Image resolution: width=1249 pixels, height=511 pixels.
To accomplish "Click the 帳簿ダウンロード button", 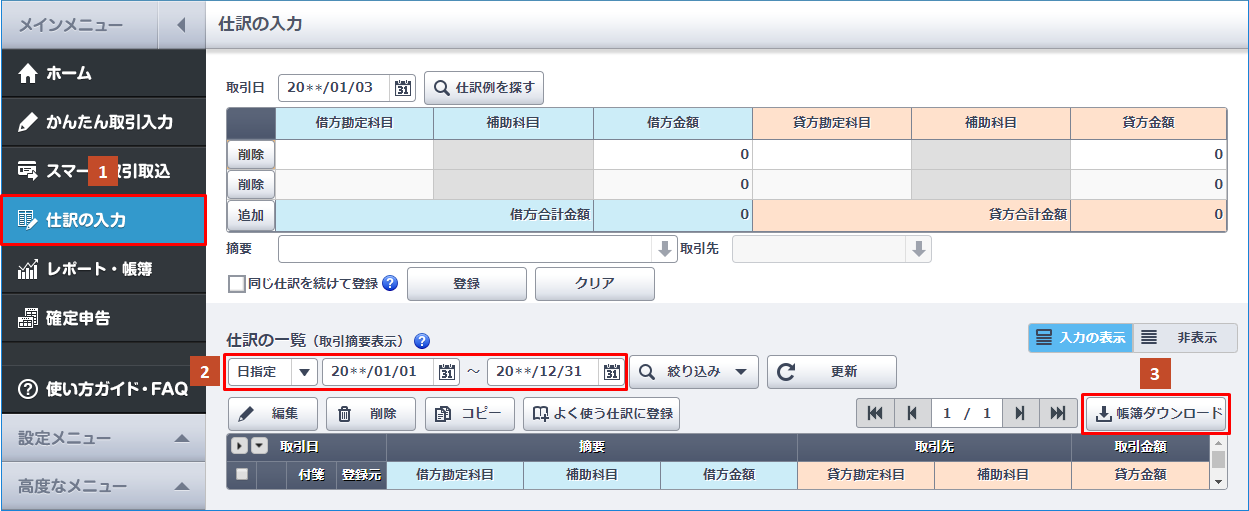I will point(1158,414).
